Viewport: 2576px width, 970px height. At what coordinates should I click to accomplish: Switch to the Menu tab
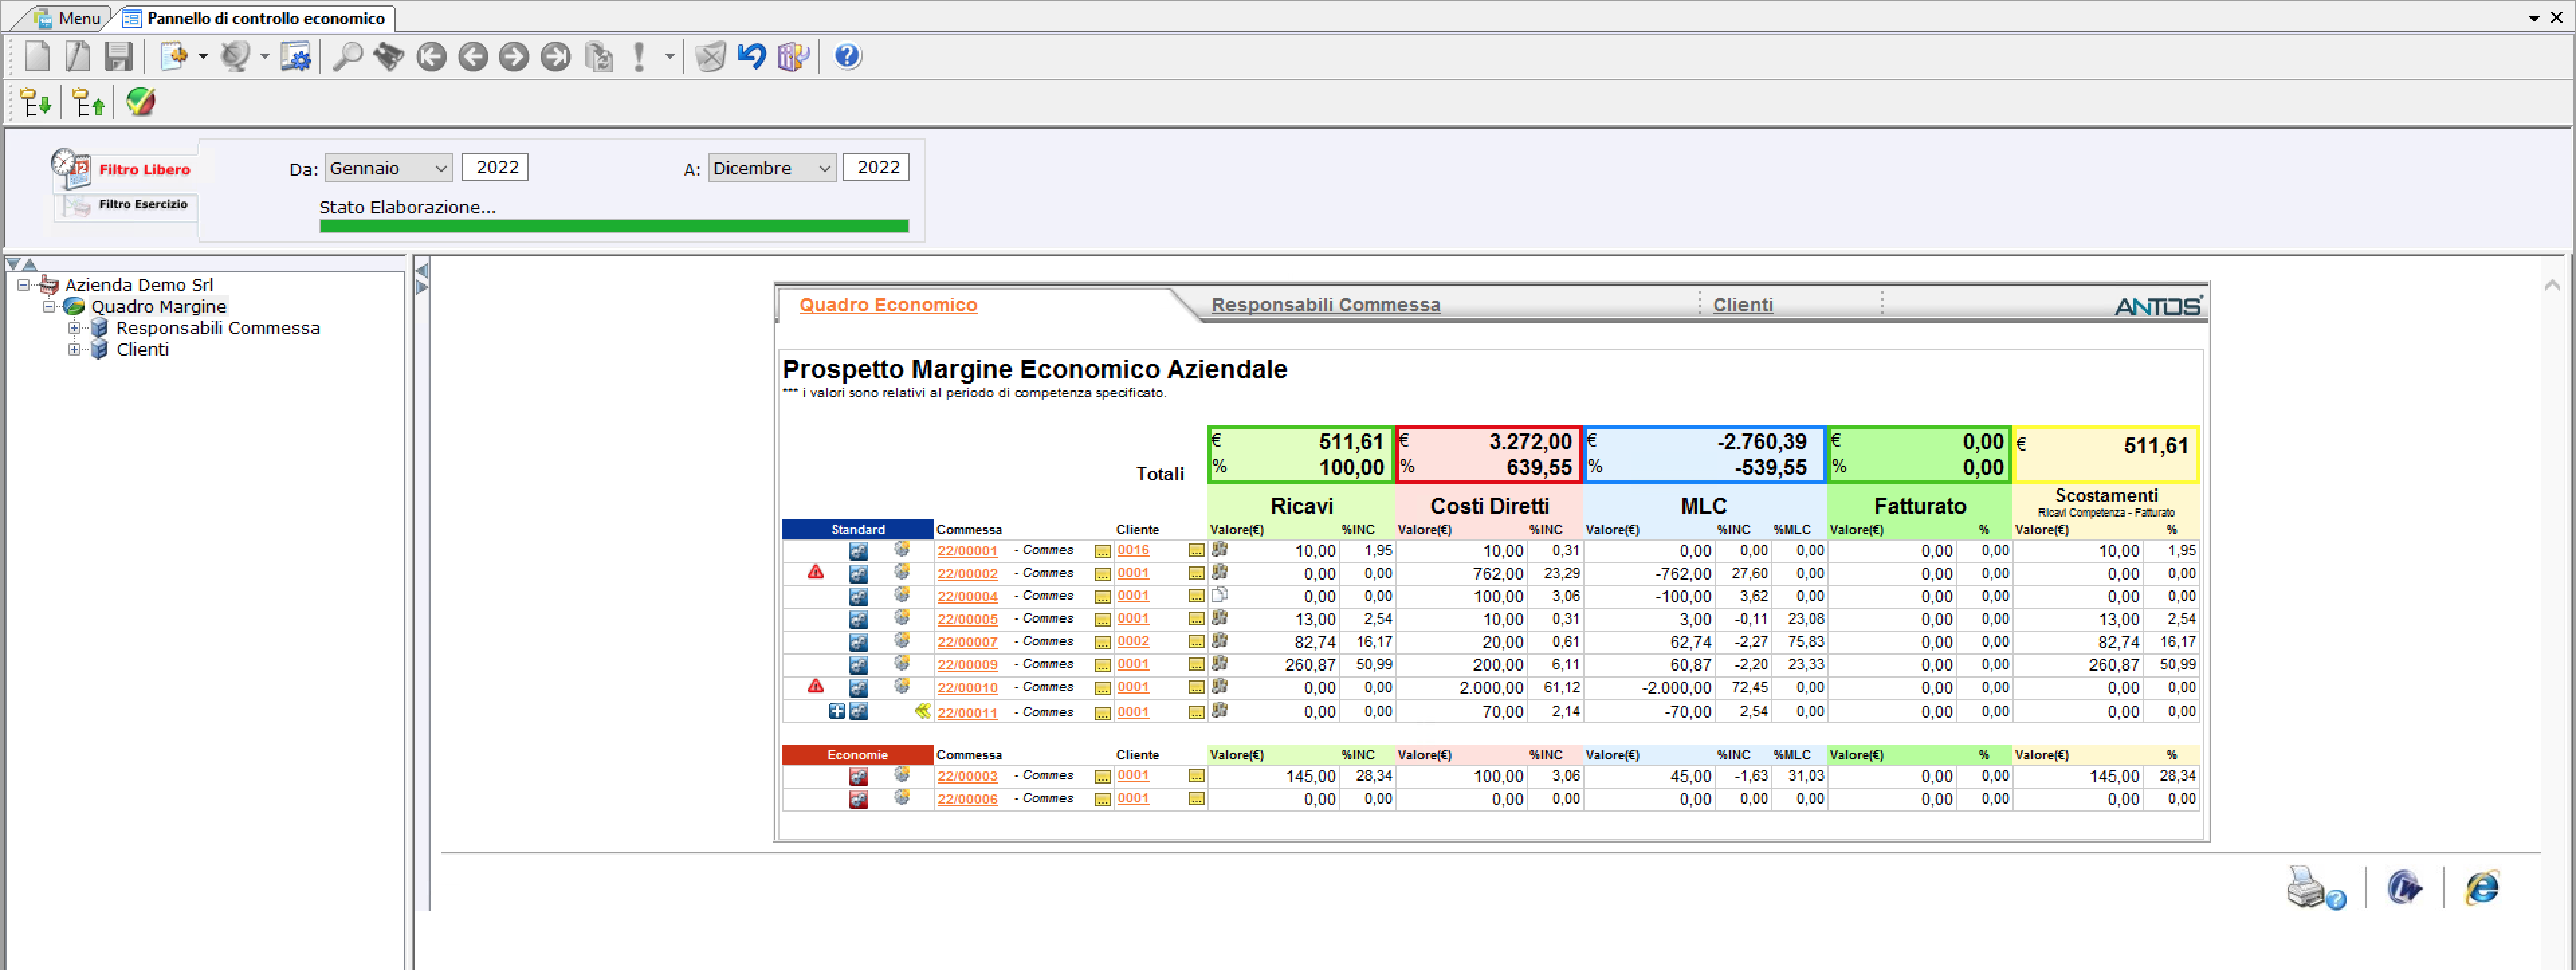click(67, 18)
